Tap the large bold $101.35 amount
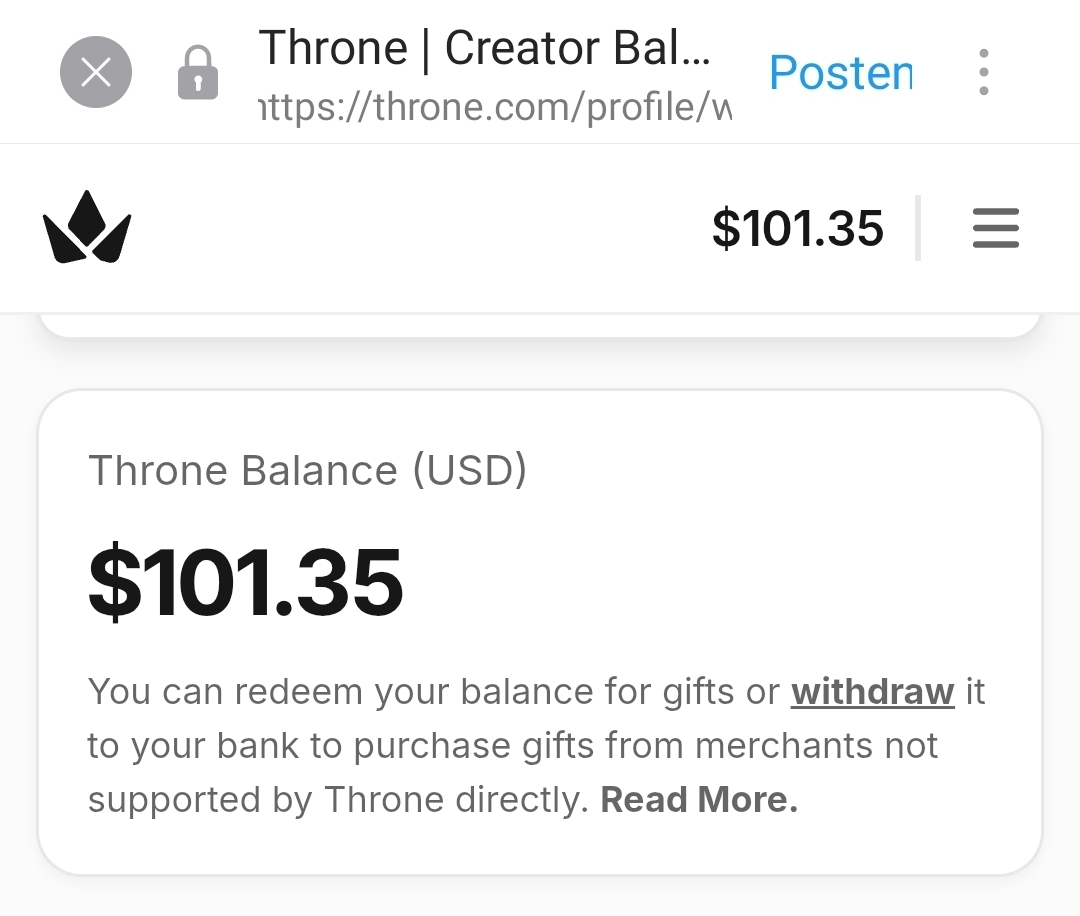This screenshot has height=916, width=1080. [246, 584]
